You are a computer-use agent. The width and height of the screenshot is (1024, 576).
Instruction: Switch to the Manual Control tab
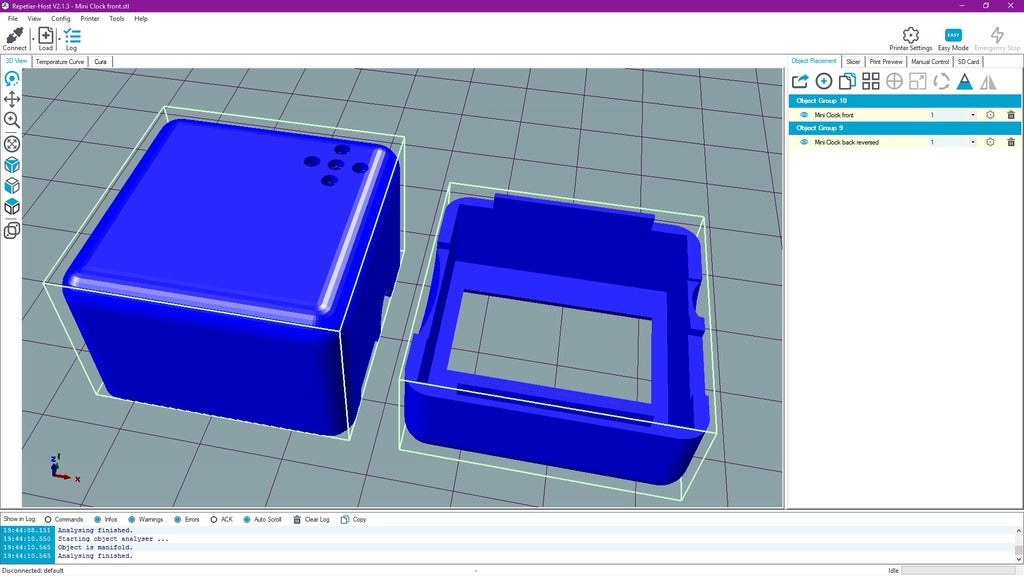(x=930, y=61)
